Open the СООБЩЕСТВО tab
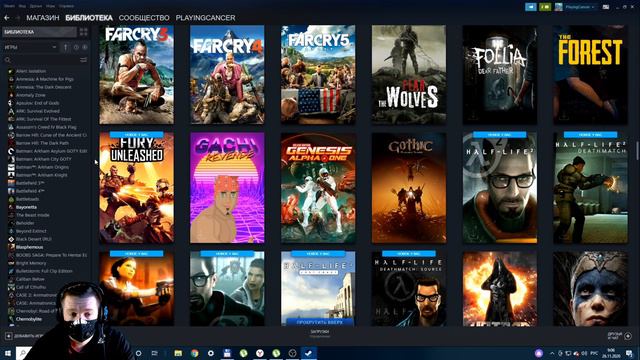The image size is (640, 360). (x=144, y=18)
